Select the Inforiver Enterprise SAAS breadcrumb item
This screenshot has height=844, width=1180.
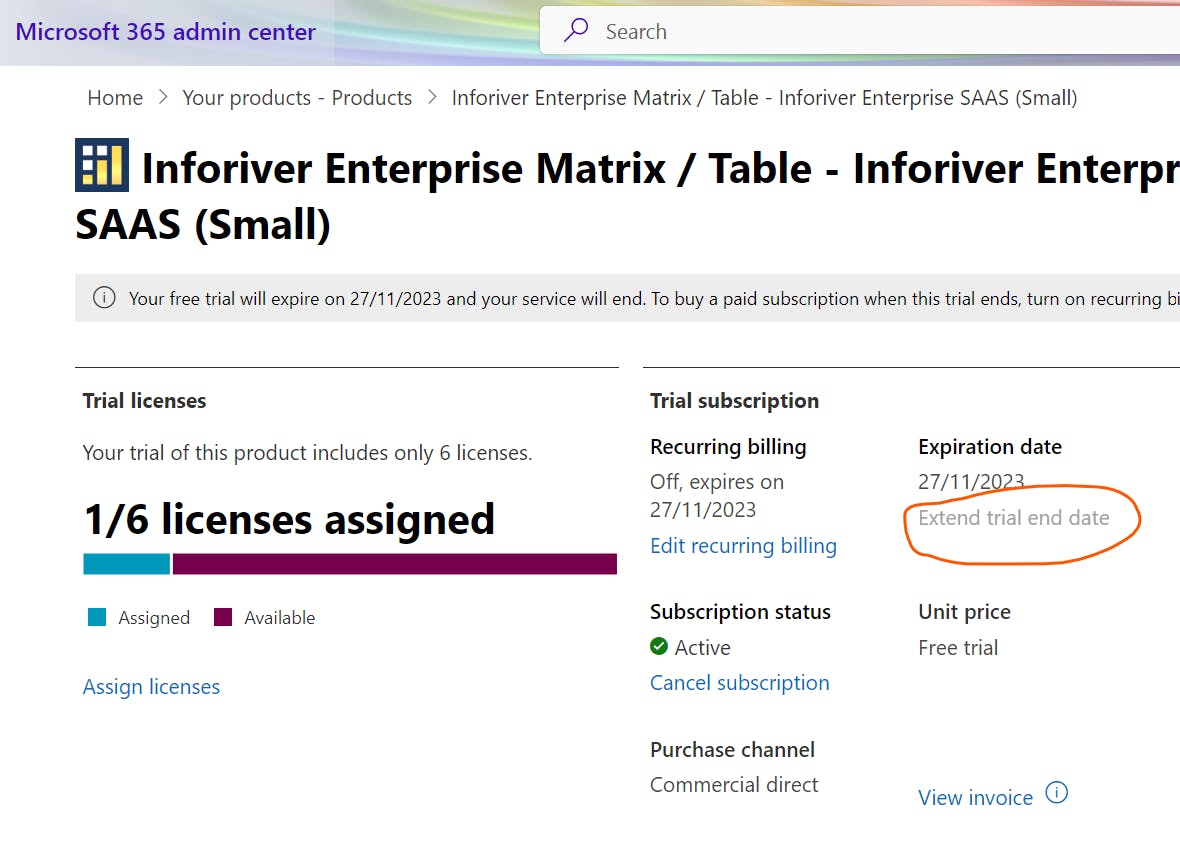point(764,98)
